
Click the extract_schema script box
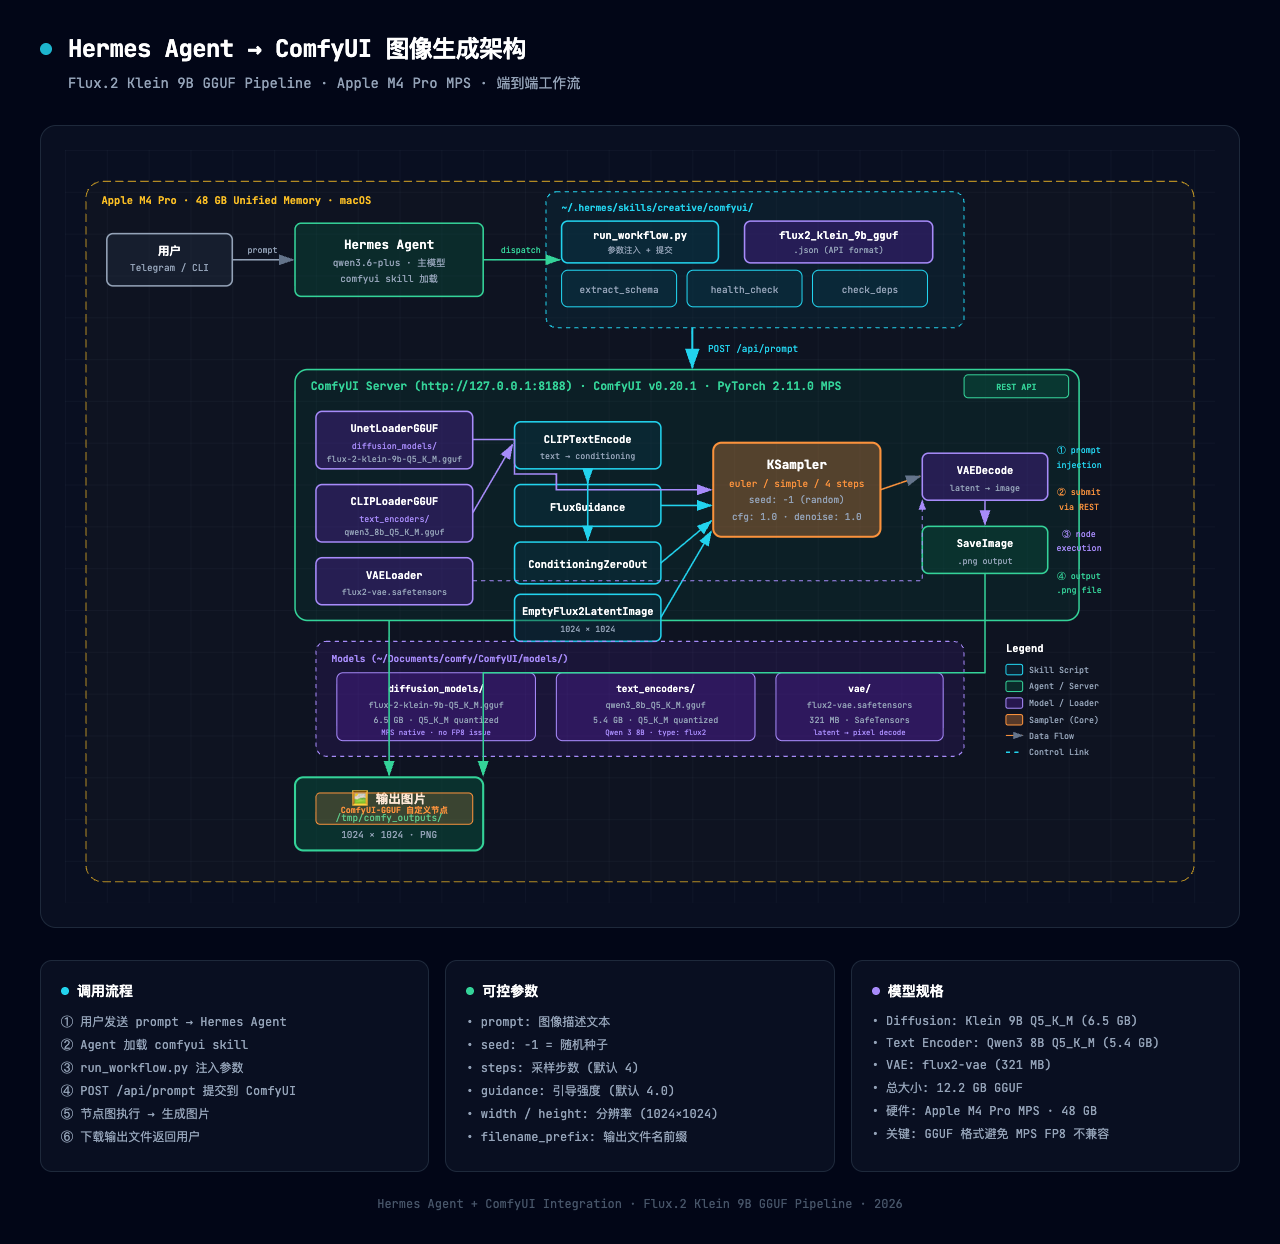pyautogui.click(x=619, y=289)
